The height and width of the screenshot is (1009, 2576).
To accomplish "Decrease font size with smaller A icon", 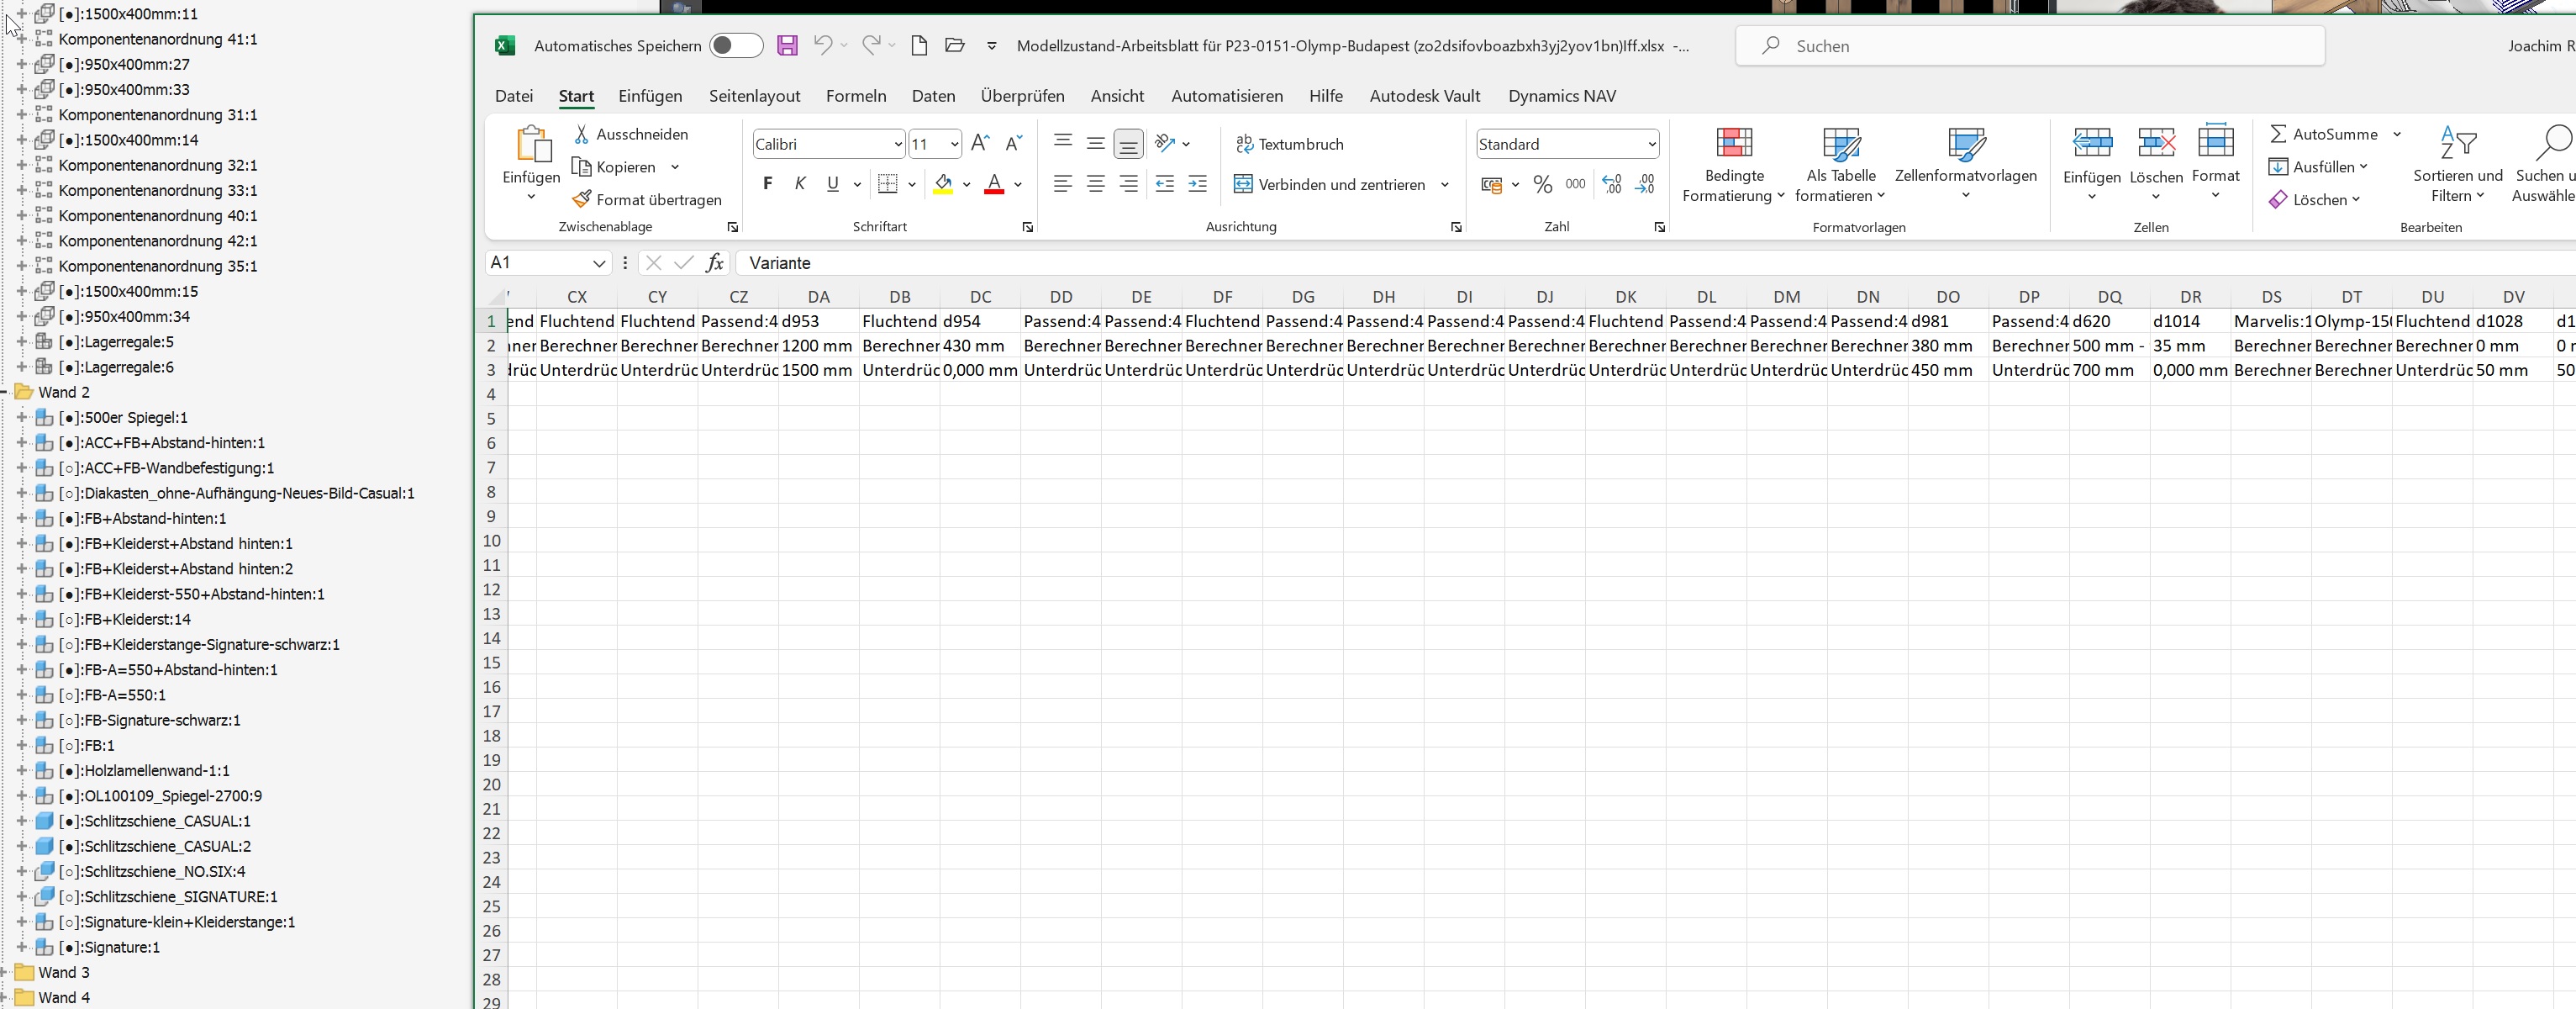I will [1013, 143].
